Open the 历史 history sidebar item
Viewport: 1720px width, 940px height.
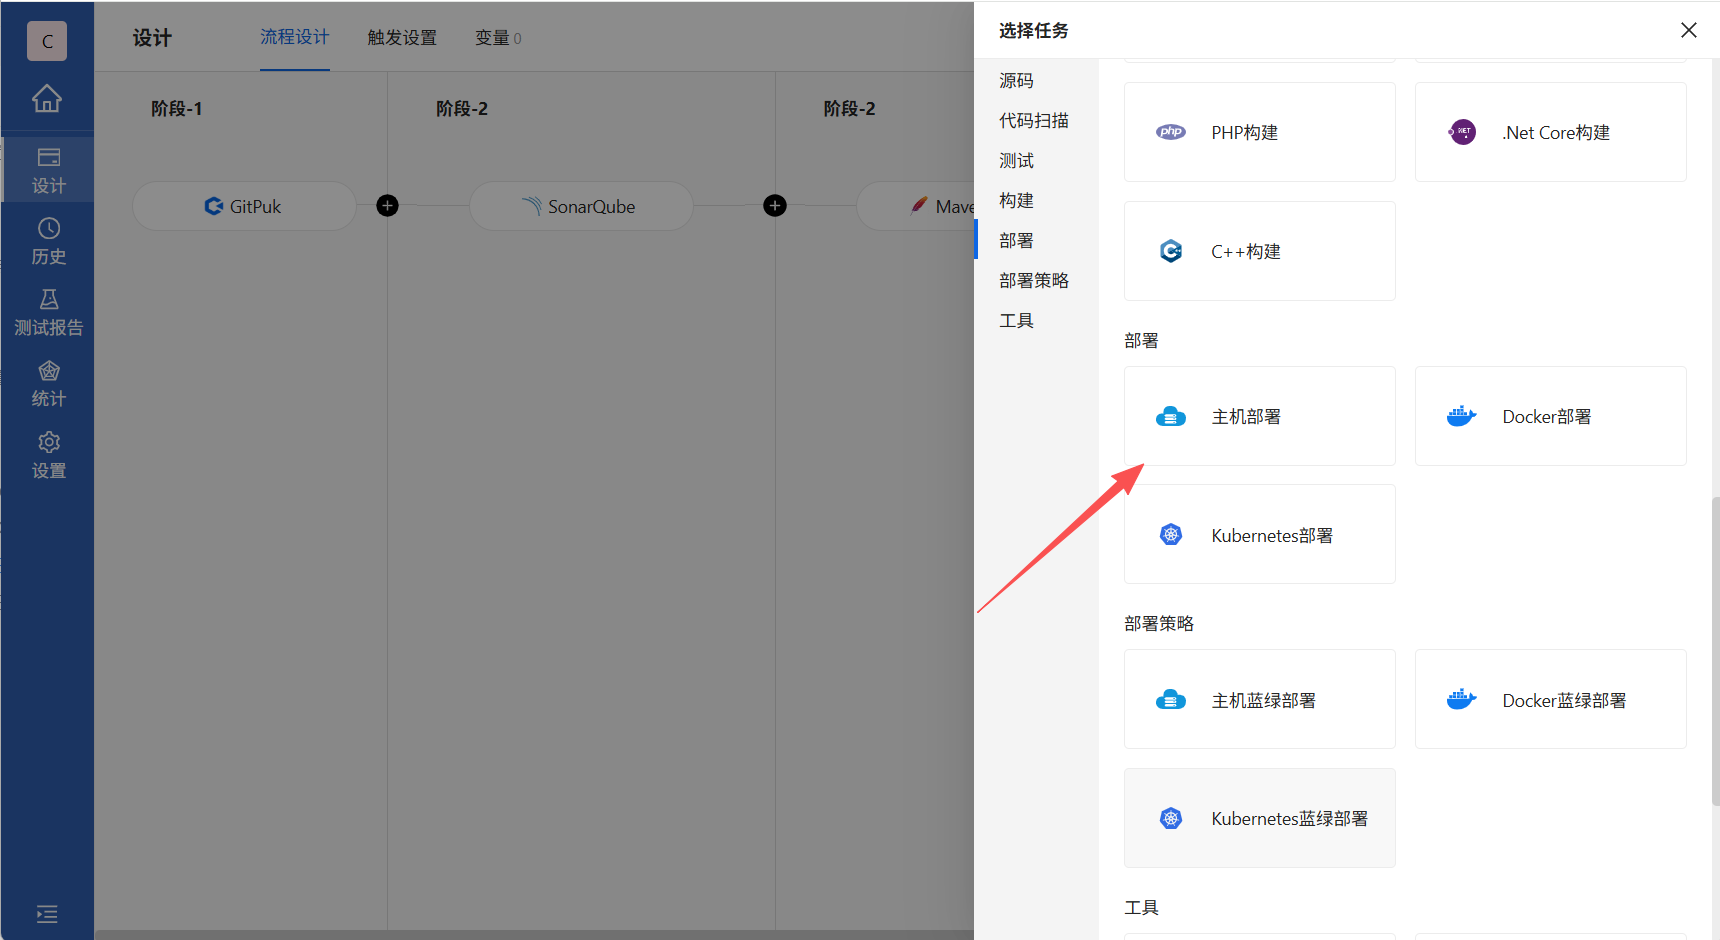click(x=48, y=241)
